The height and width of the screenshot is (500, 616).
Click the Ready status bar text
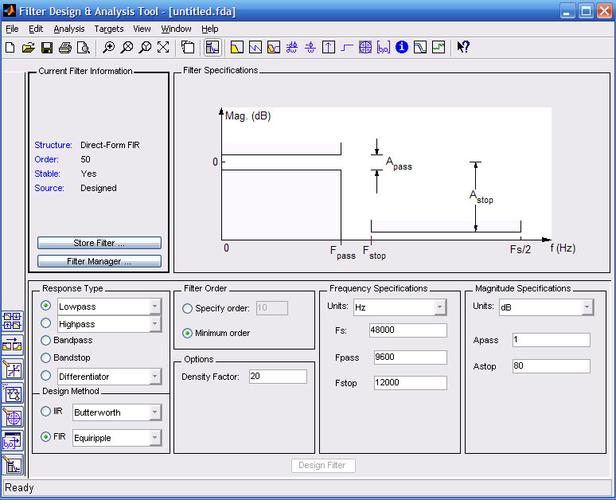[x=19, y=488]
